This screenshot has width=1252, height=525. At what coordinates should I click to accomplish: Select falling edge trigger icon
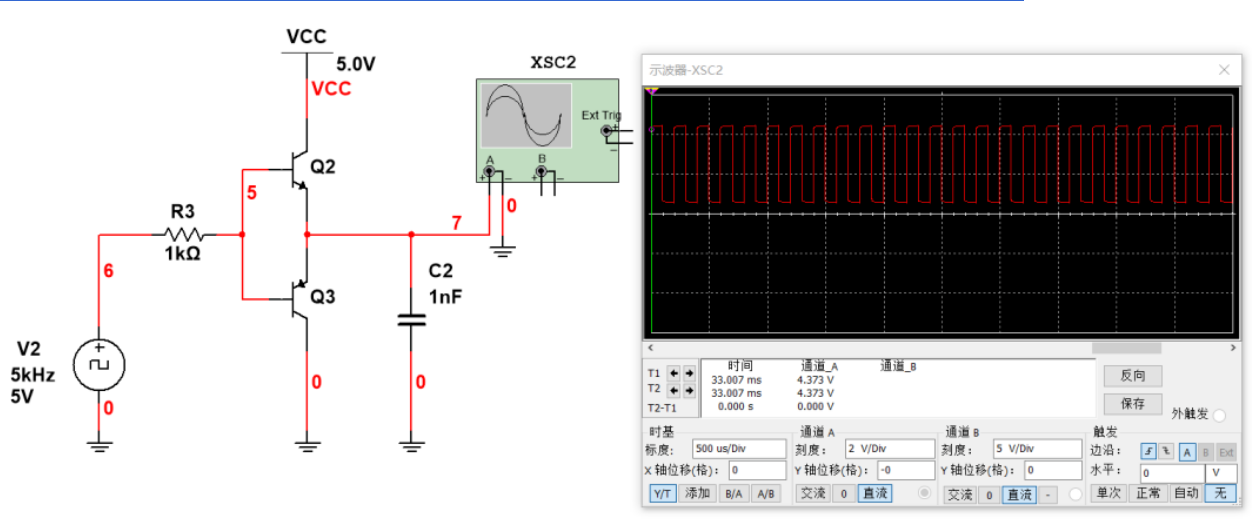point(1166,452)
